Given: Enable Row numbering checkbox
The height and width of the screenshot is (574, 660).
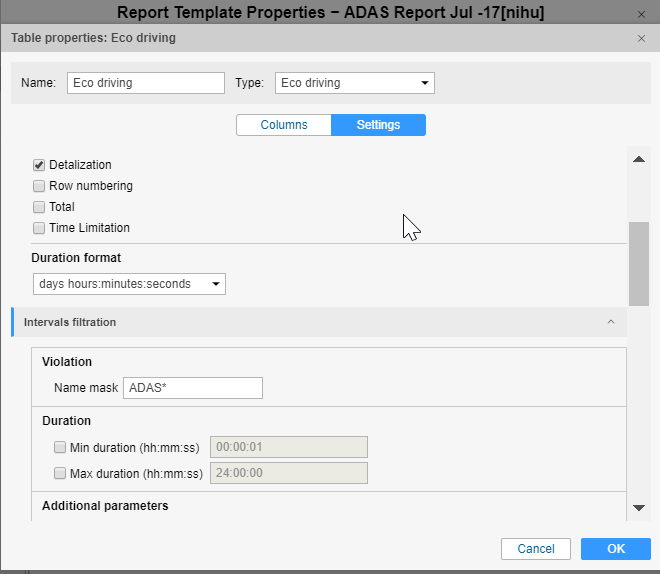Looking at the screenshot, I should pyautogui.click(x=39, y=186).
